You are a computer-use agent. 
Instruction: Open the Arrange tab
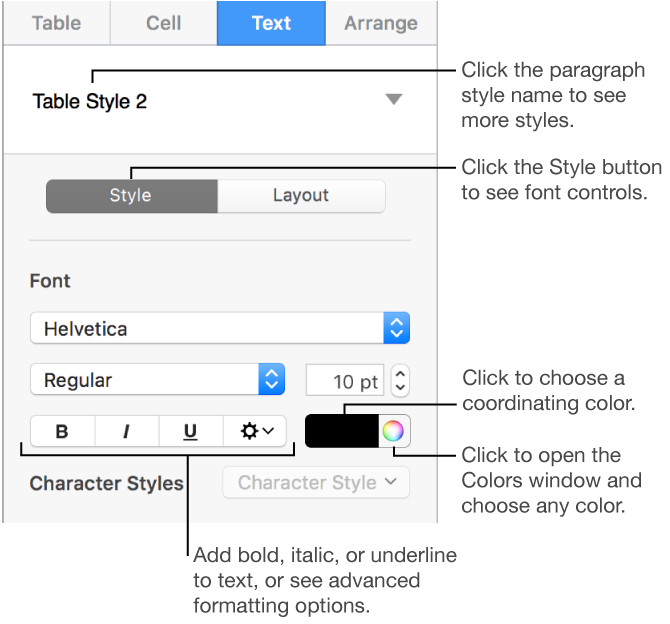[381, 23]
